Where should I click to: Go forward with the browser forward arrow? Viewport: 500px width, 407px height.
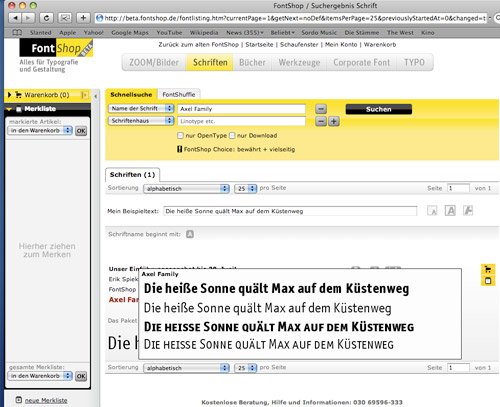pos(29,18)
